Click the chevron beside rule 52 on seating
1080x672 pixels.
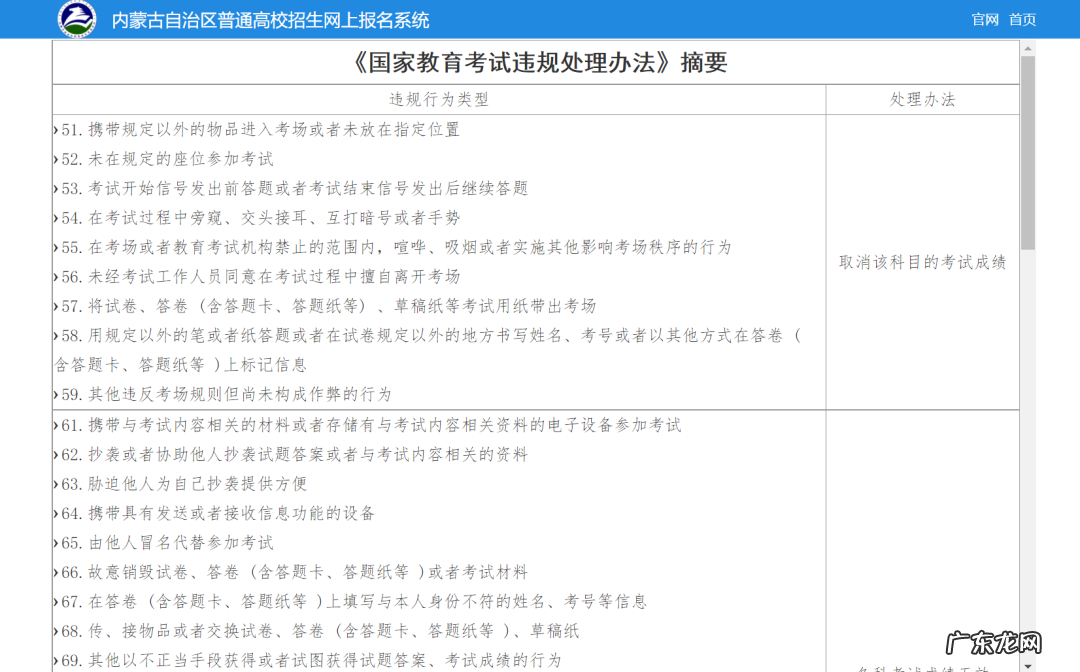click(x=58, y=158)
